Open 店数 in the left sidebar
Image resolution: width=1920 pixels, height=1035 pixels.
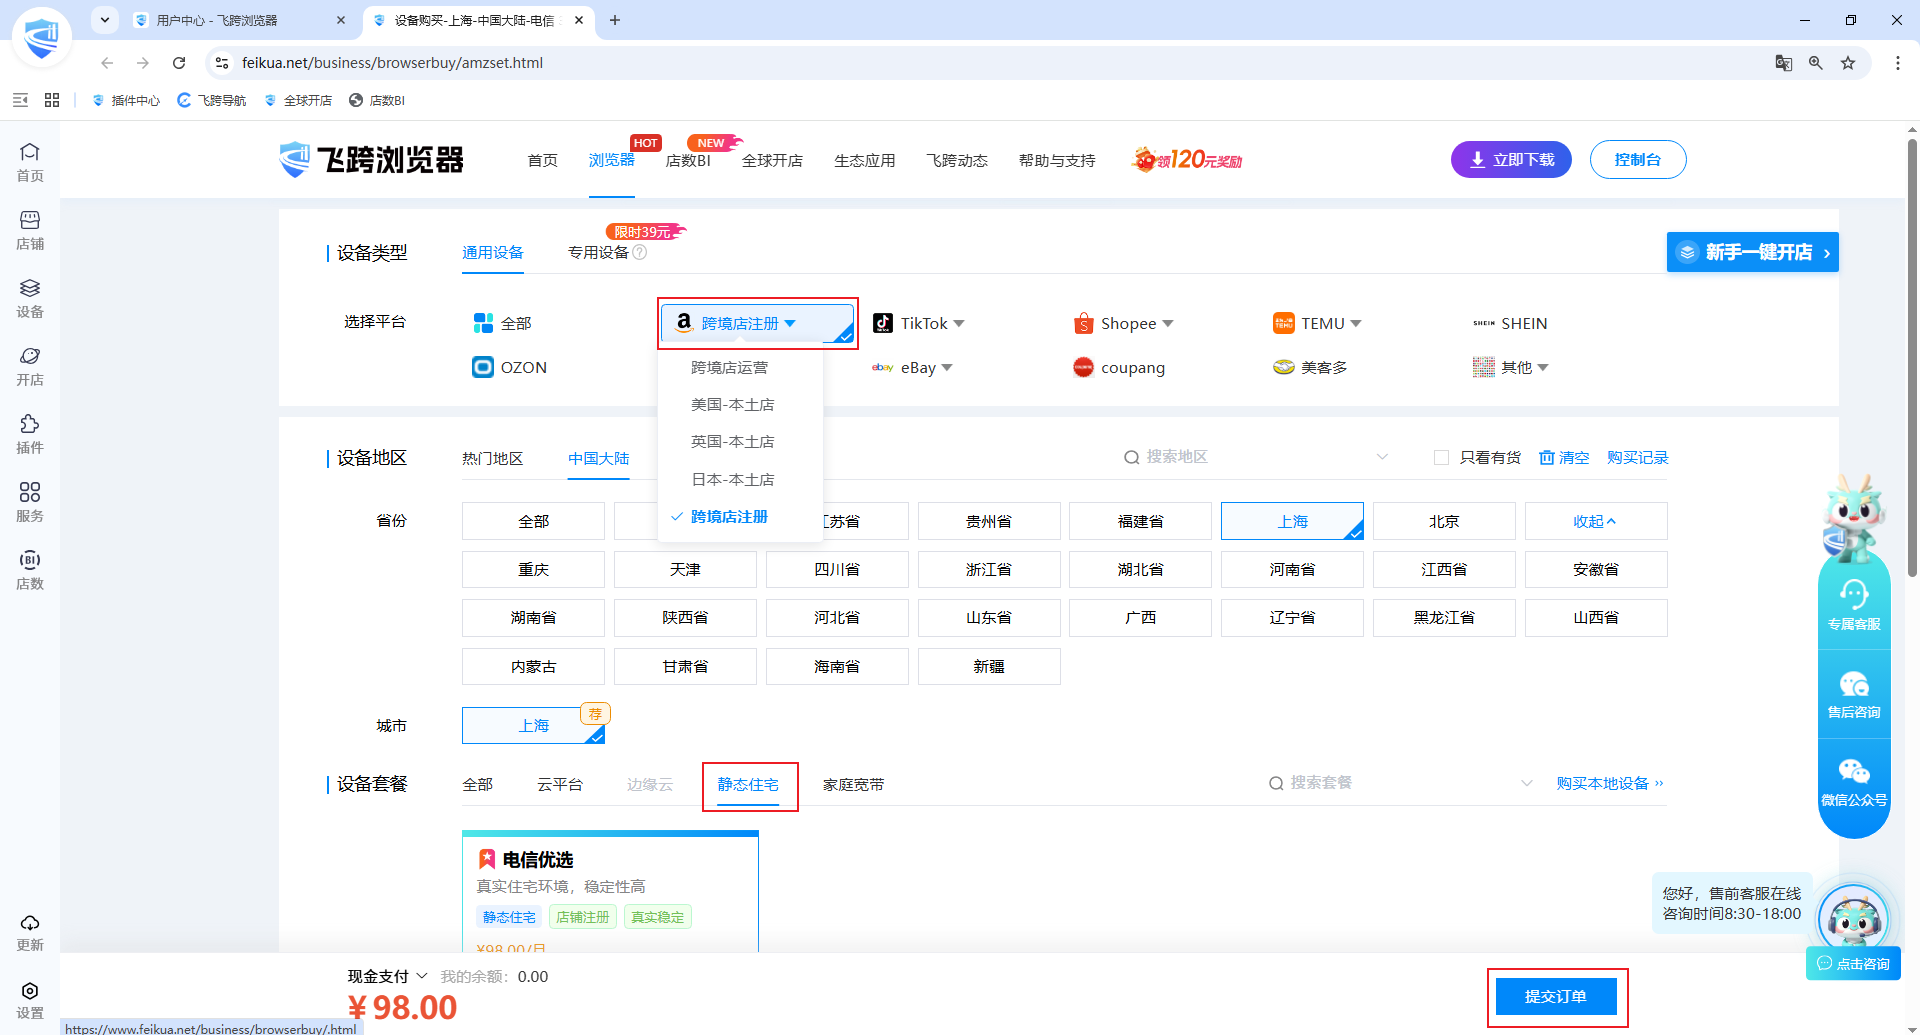(30, 570)
